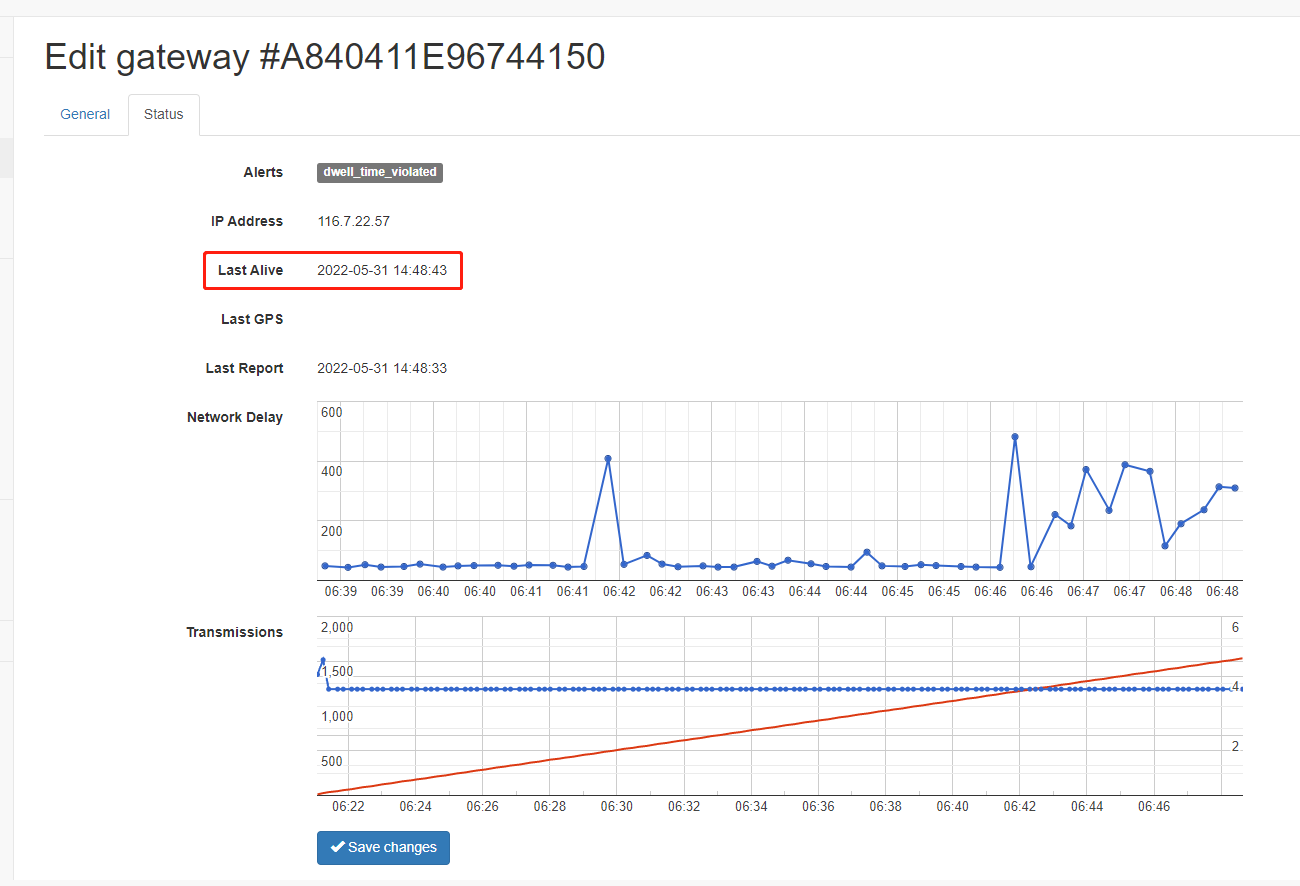Click the Edit gateway page heading
1300x886 pixels.
325,57
